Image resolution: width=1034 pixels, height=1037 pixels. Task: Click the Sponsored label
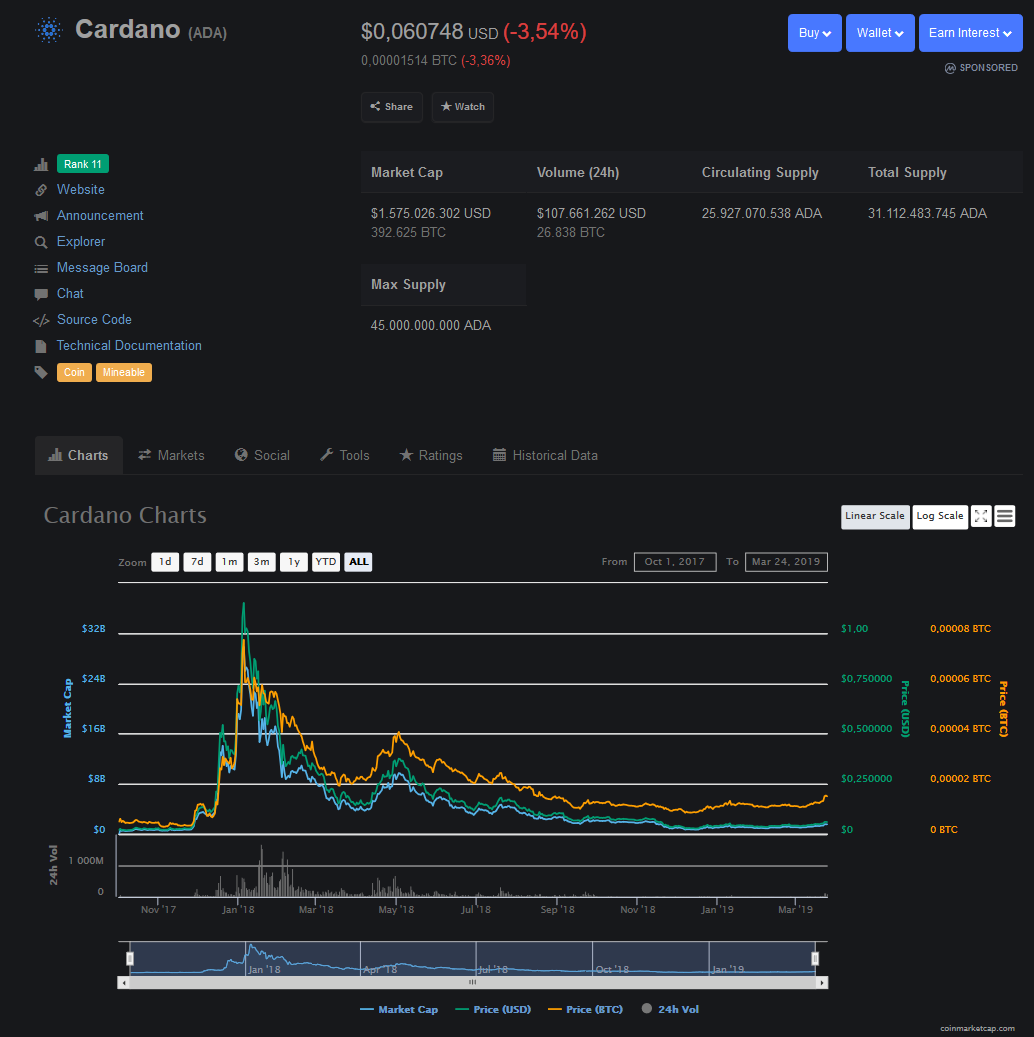pyautogui.click(x=981, y=68)
